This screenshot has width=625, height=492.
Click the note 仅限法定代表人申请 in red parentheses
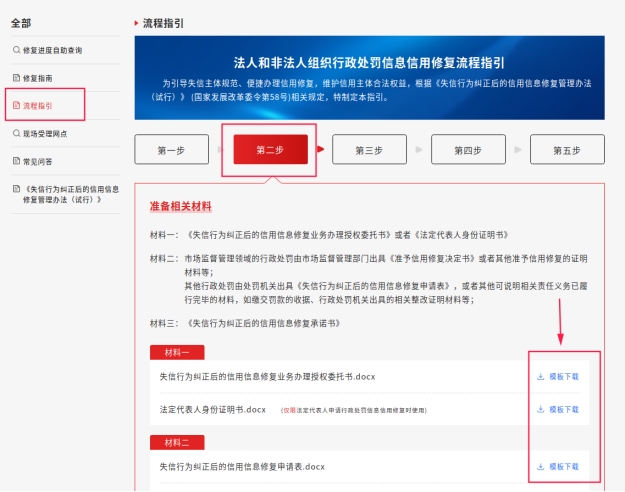pos(354,410)
